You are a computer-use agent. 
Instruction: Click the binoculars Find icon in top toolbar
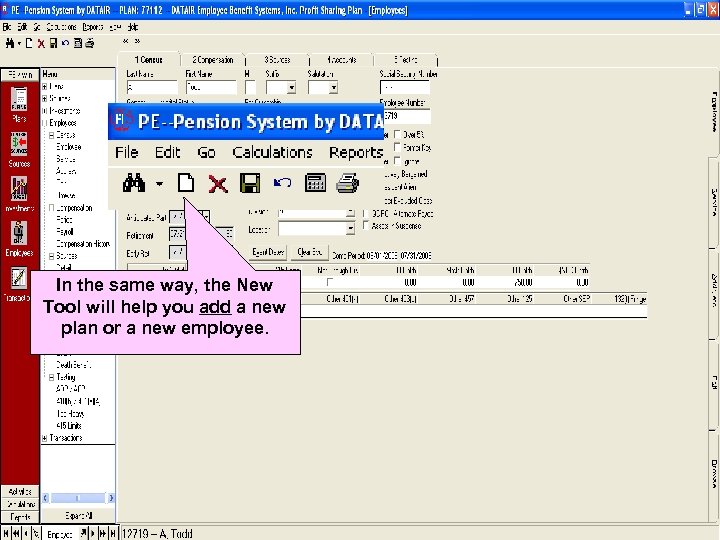point(10,43)
